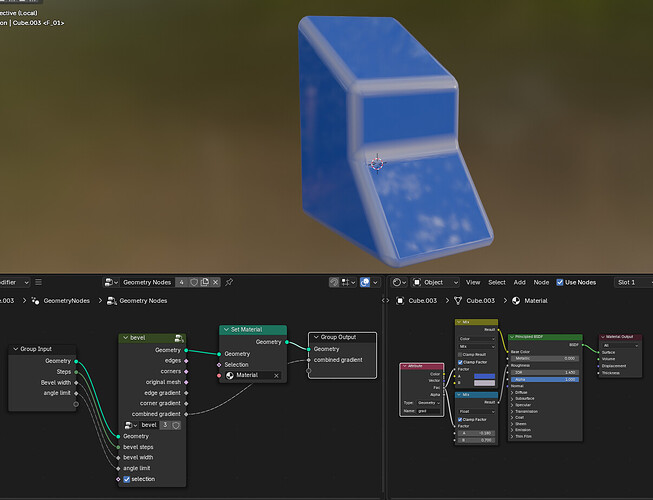Toggle Clamp Factor in blue Mix float node
This screenshot has width=653, height=500.
[460, 420]
